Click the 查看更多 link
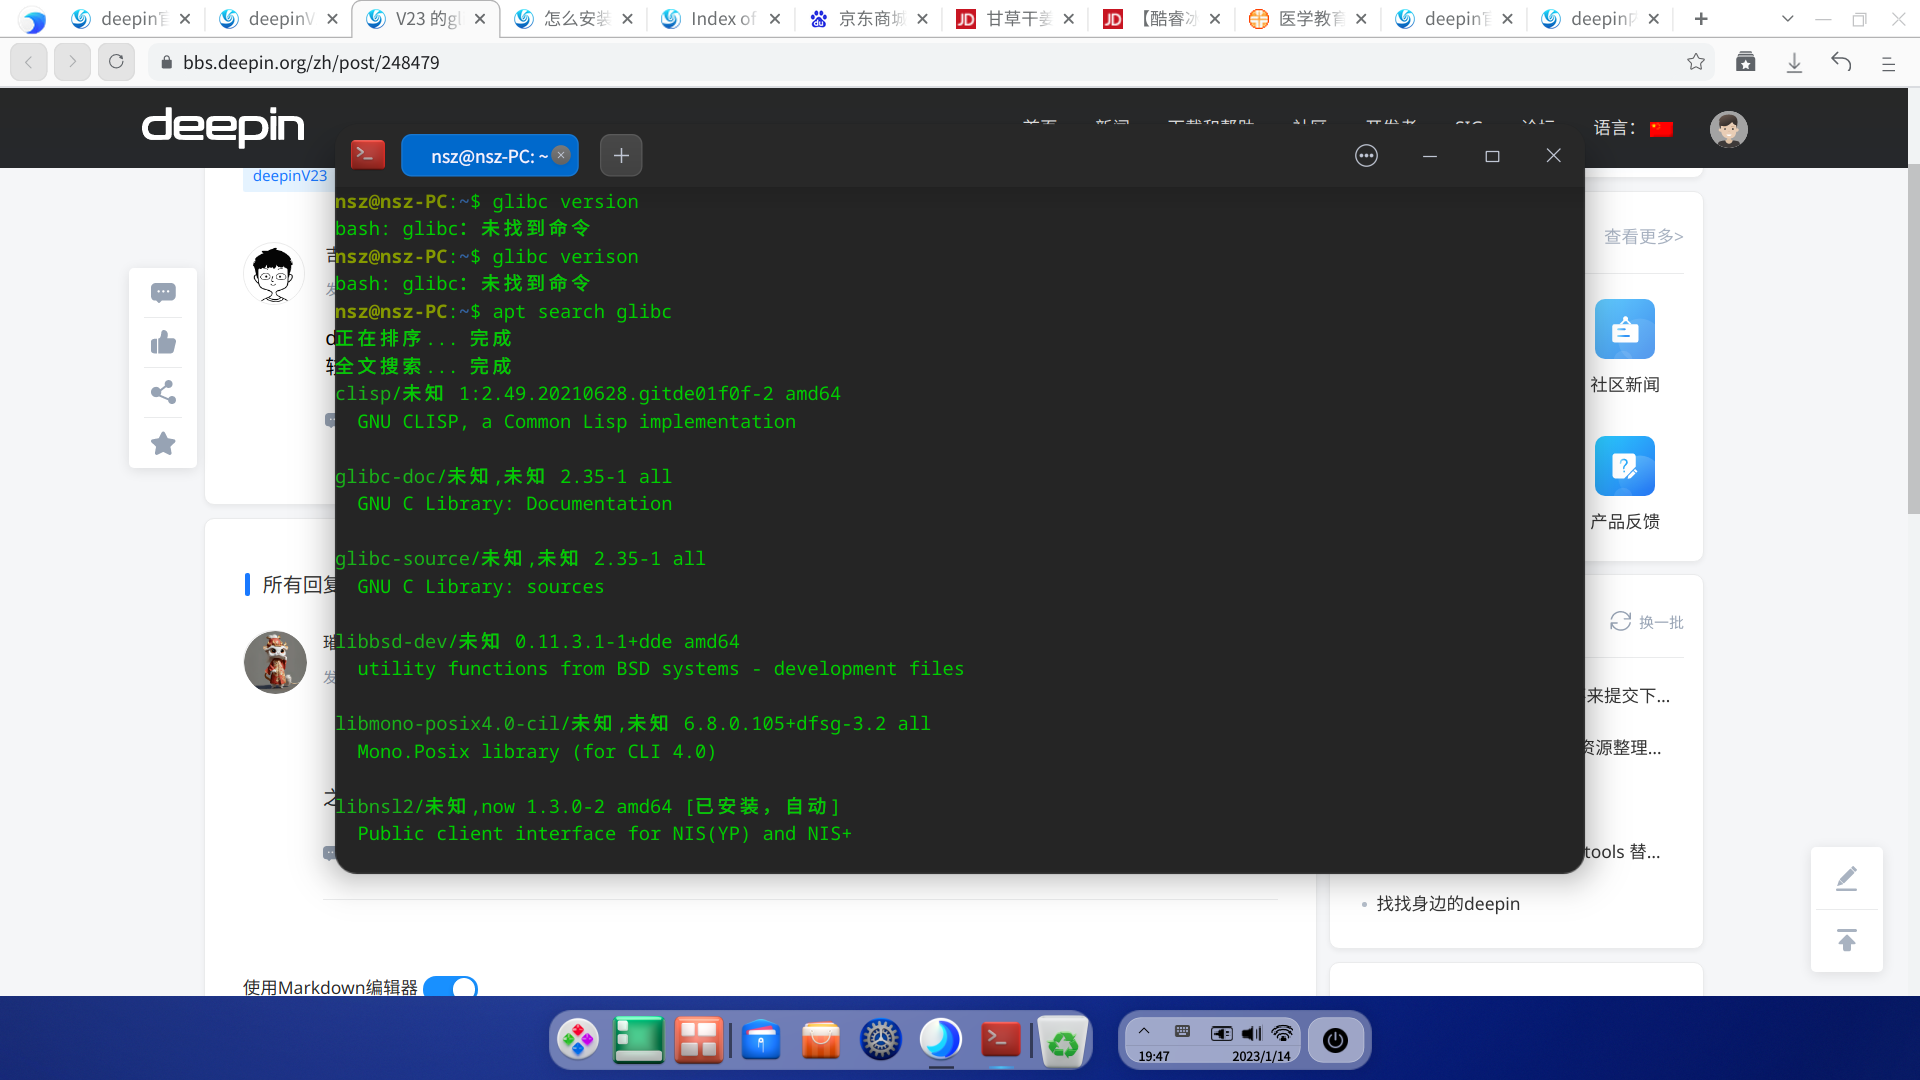 pos(1643,237)
